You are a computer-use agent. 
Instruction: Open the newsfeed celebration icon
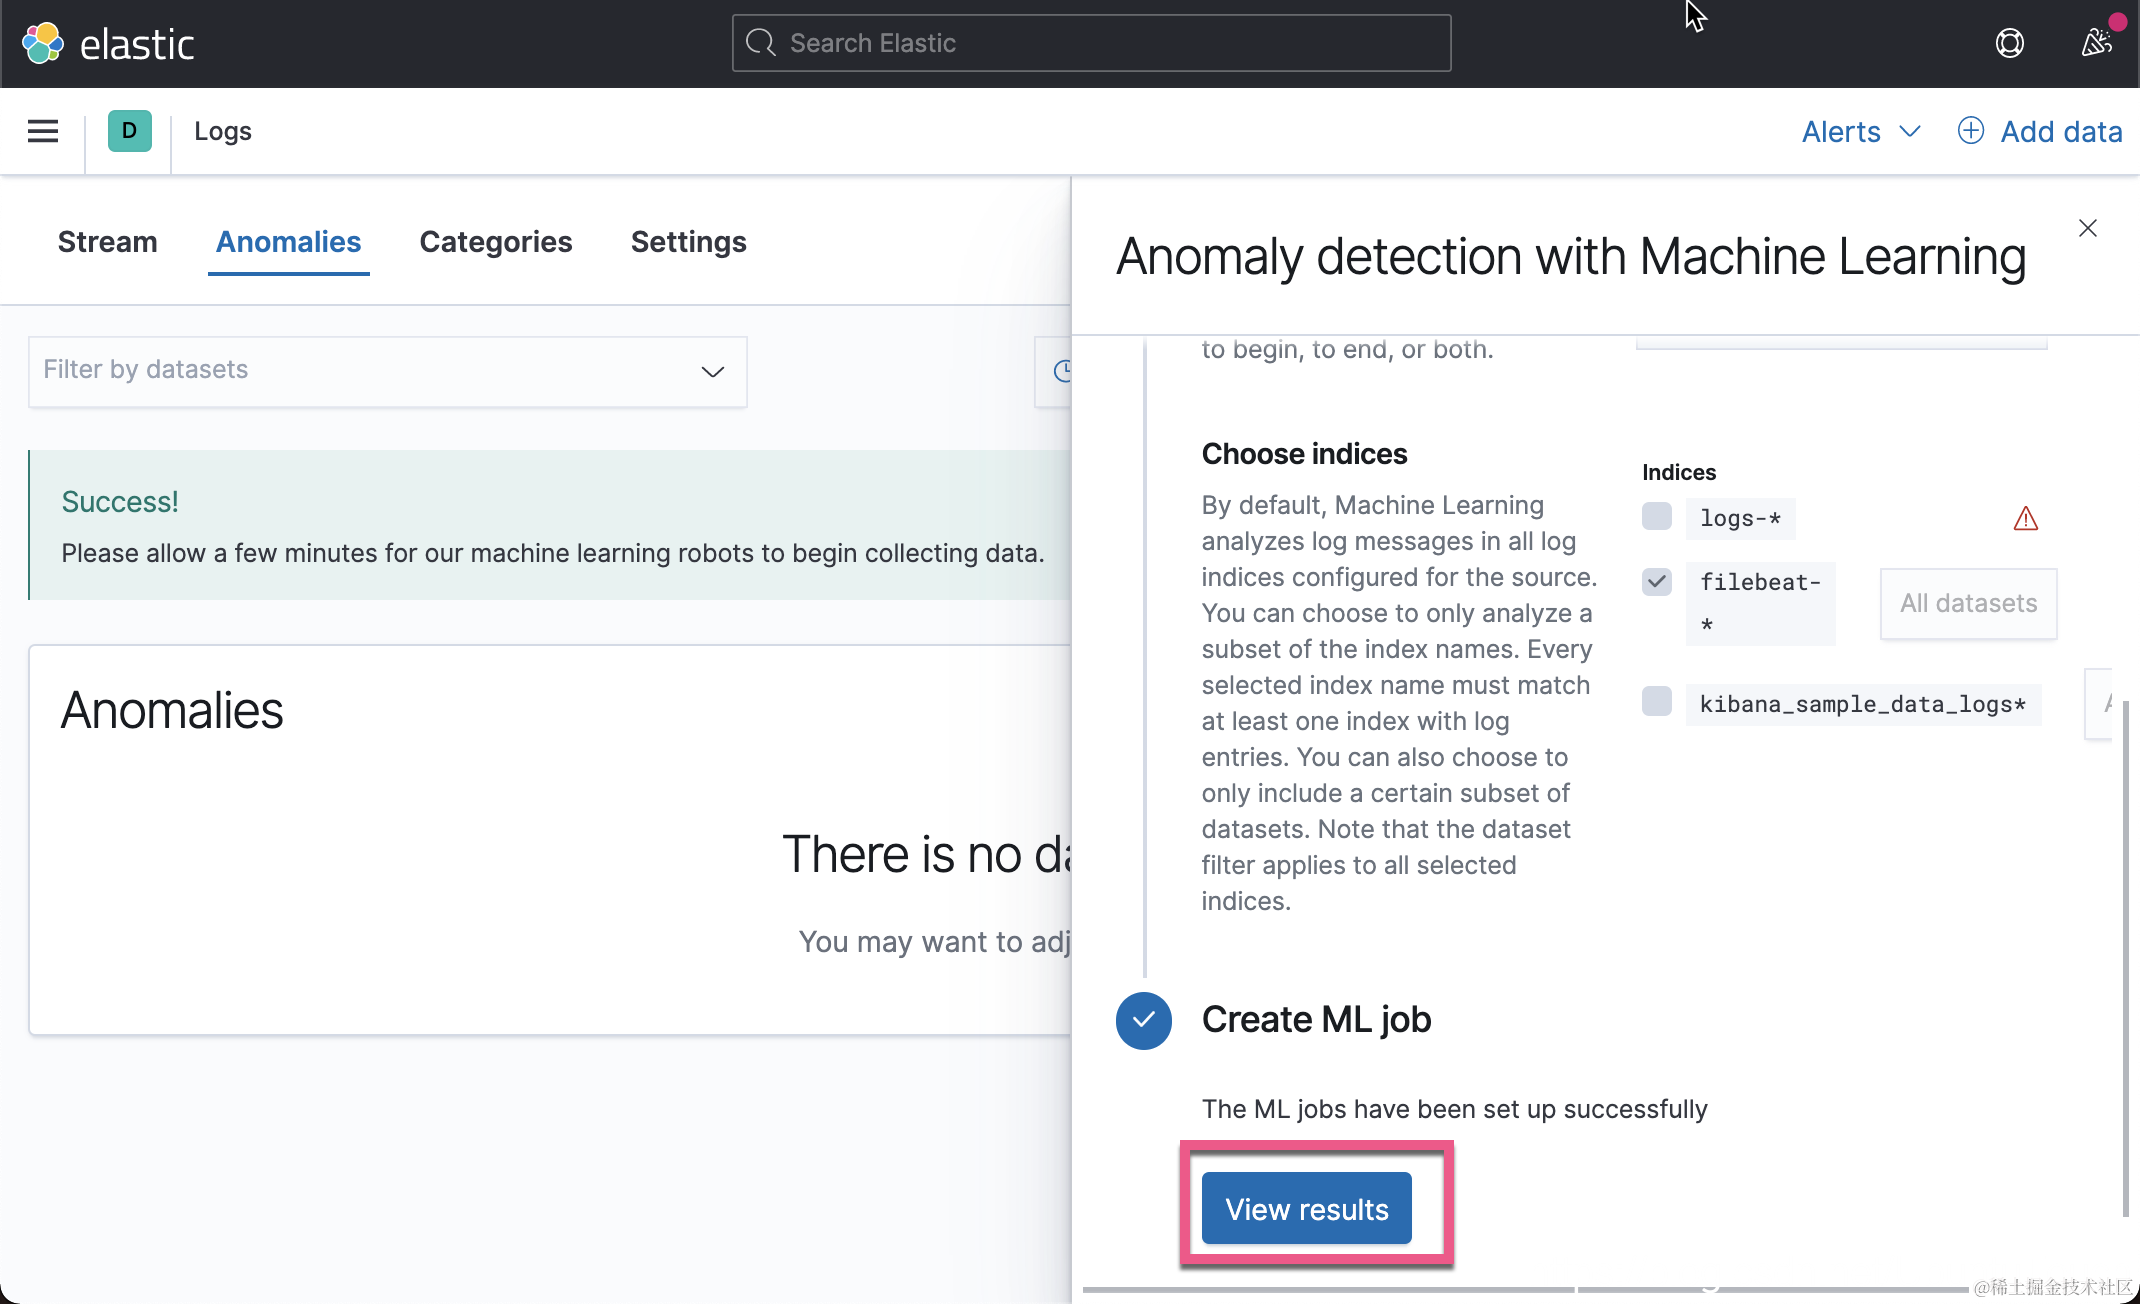click(x=2096, y=43)
